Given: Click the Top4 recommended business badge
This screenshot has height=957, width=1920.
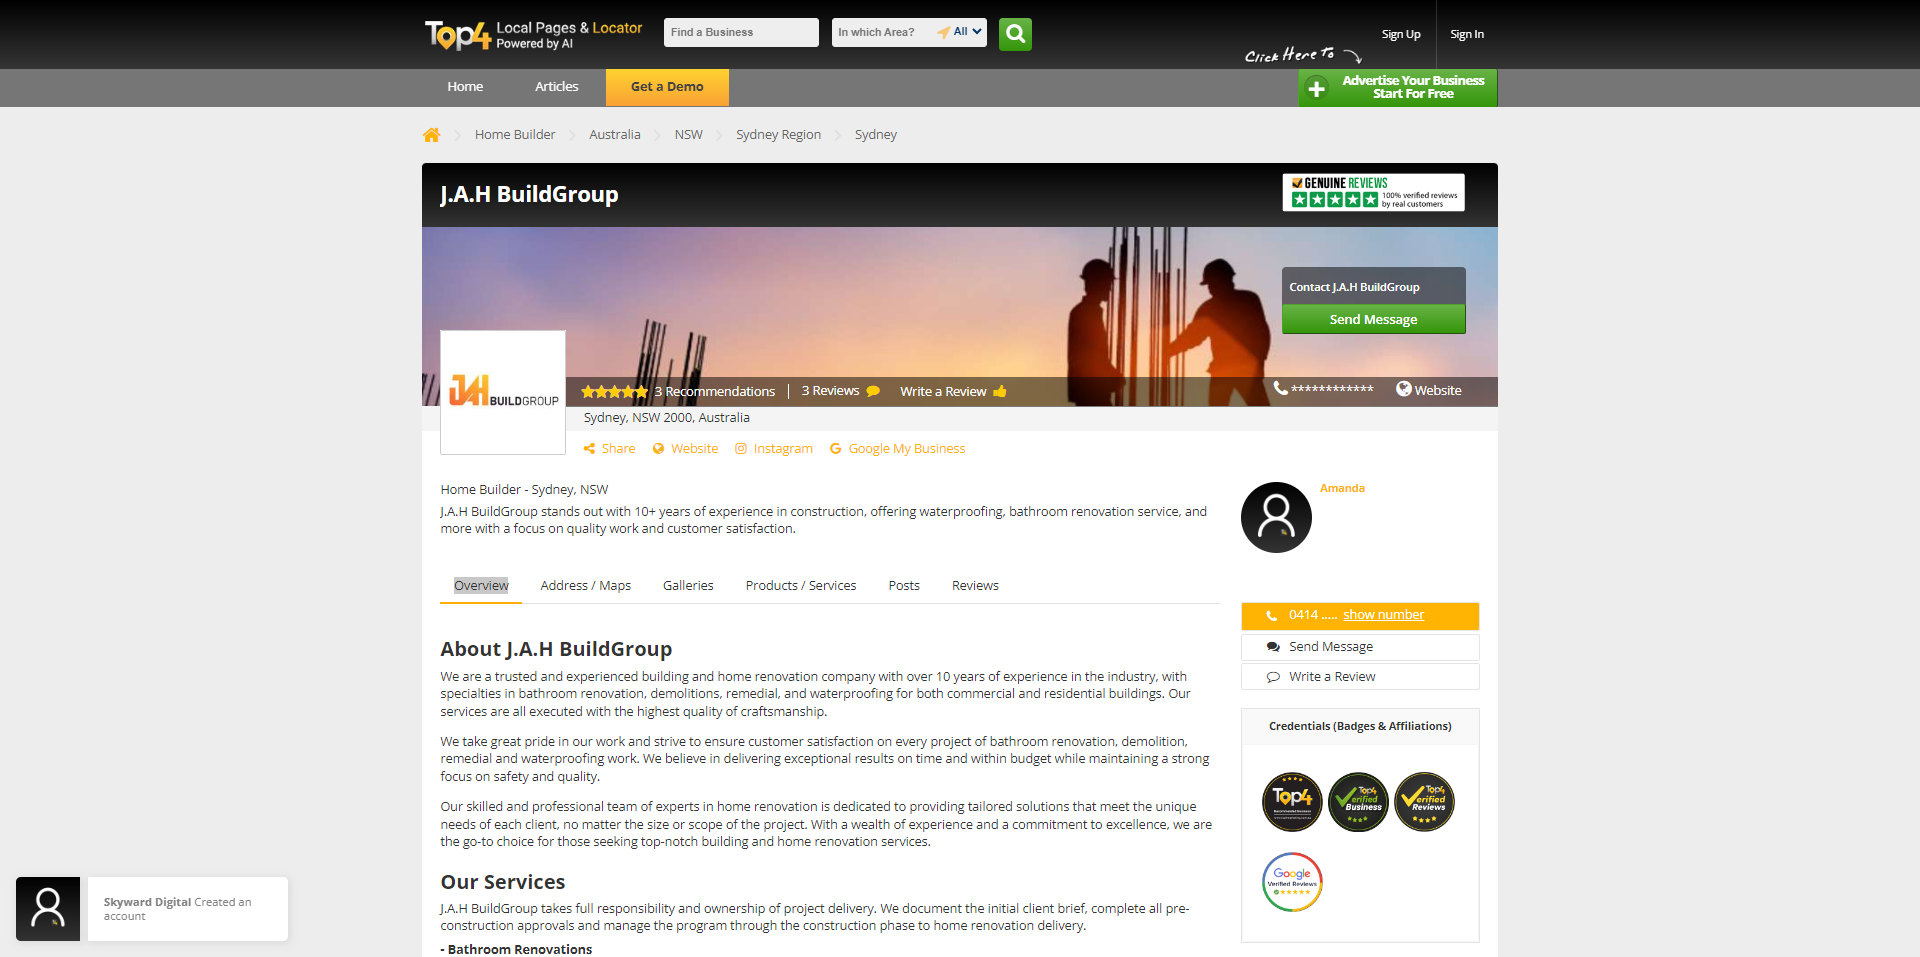Looking at the screenshot, I should [1292, 802].
